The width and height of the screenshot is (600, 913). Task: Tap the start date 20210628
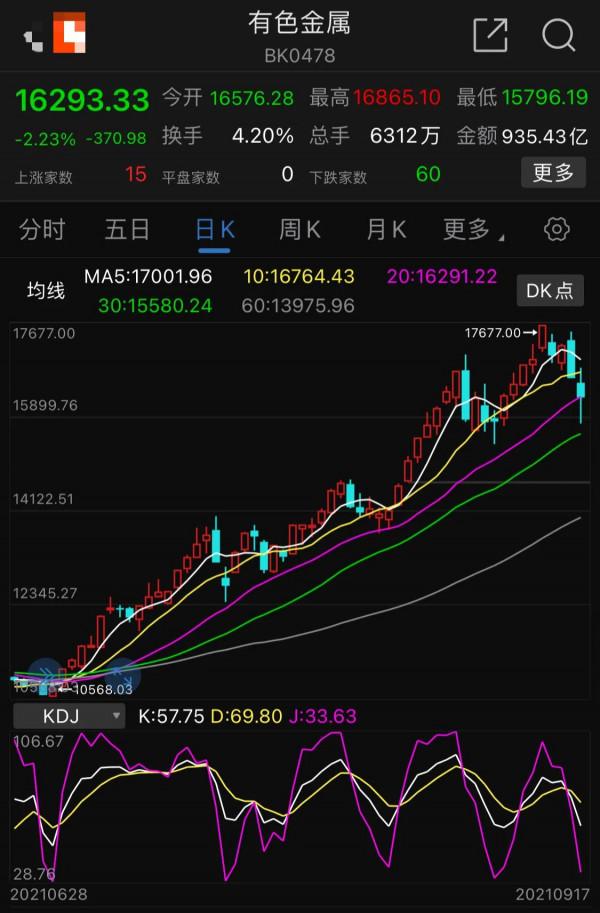click(x=49, y=894)
